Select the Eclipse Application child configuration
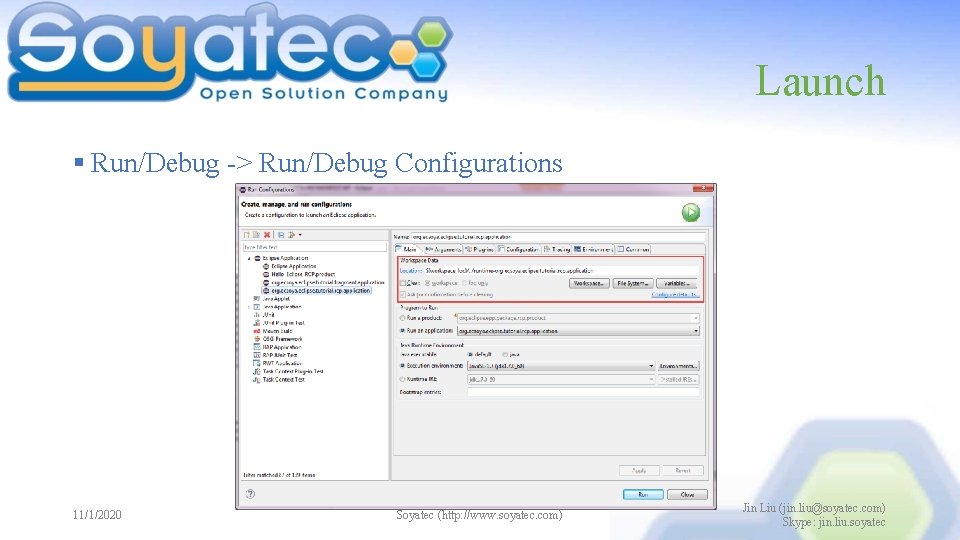 293,266
